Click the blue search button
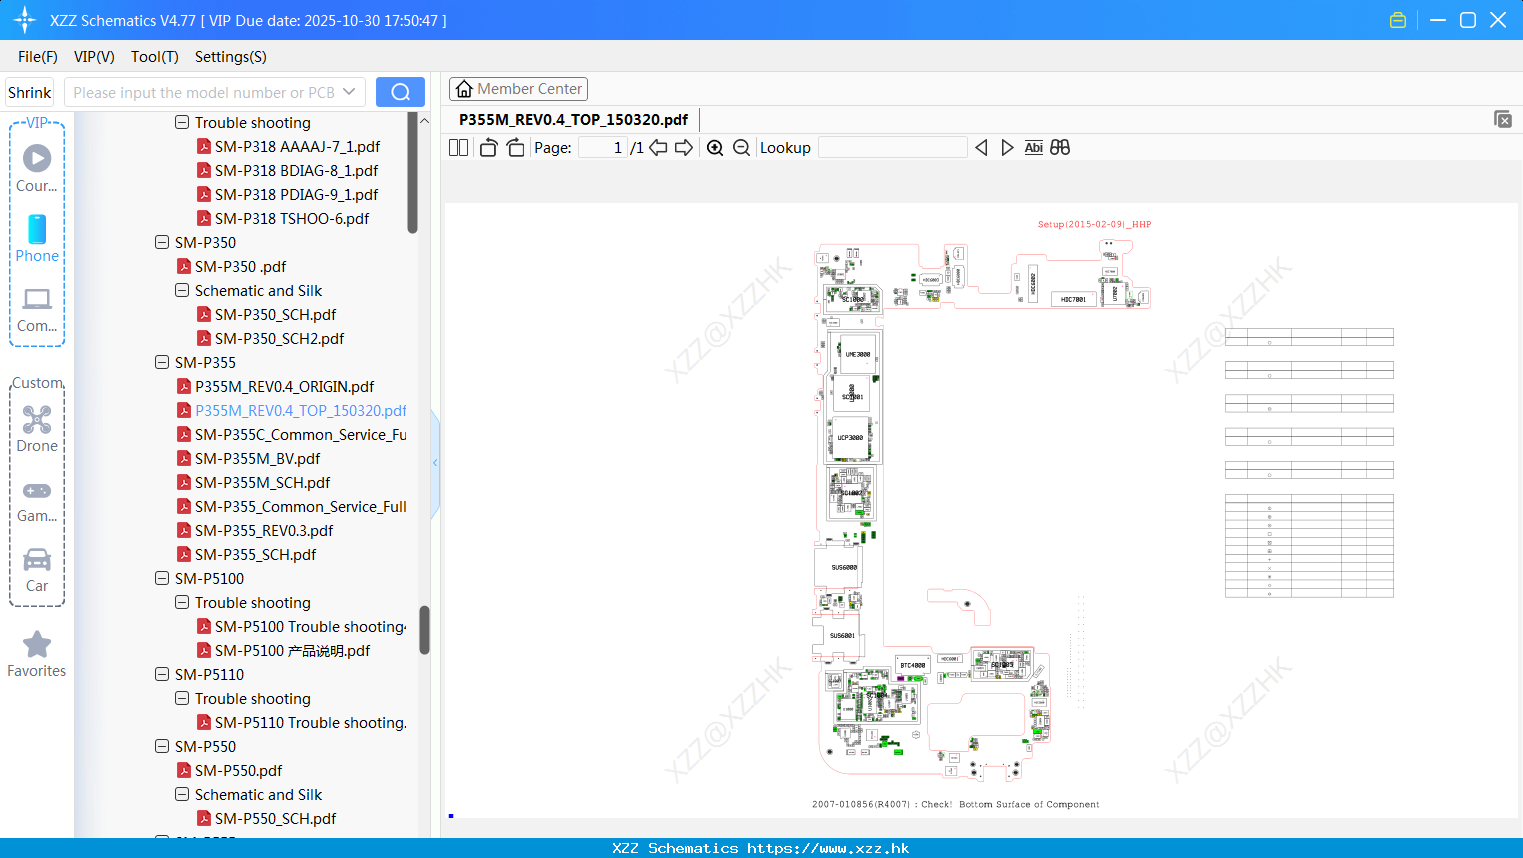Viewport: 1523px width, 858px height. click(x=400, y=92)
